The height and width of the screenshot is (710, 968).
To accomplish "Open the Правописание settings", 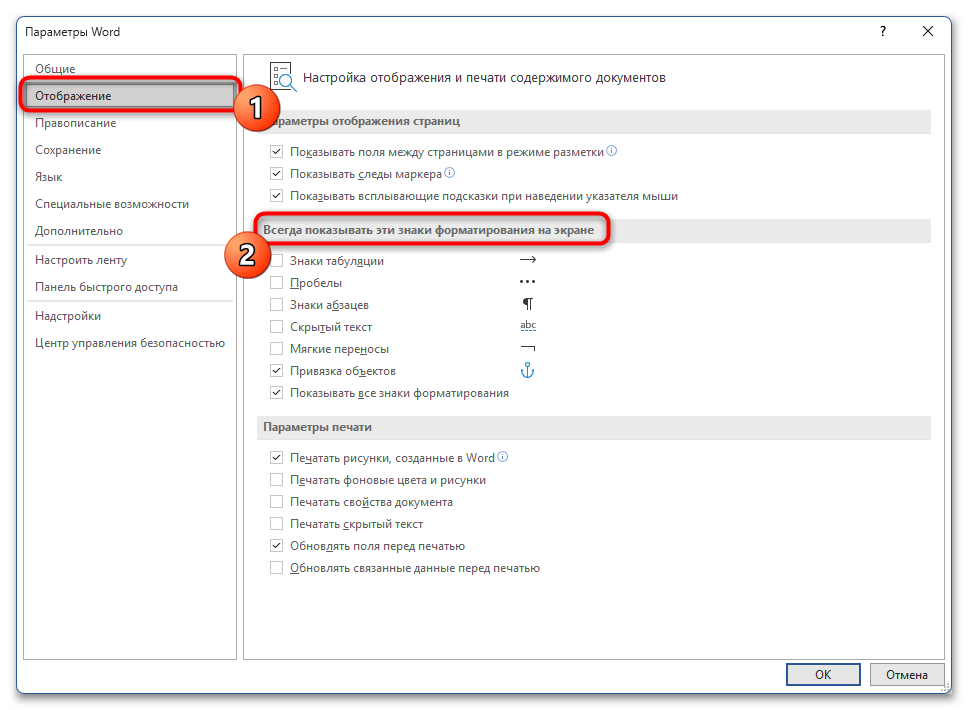I will click(130, 123).
